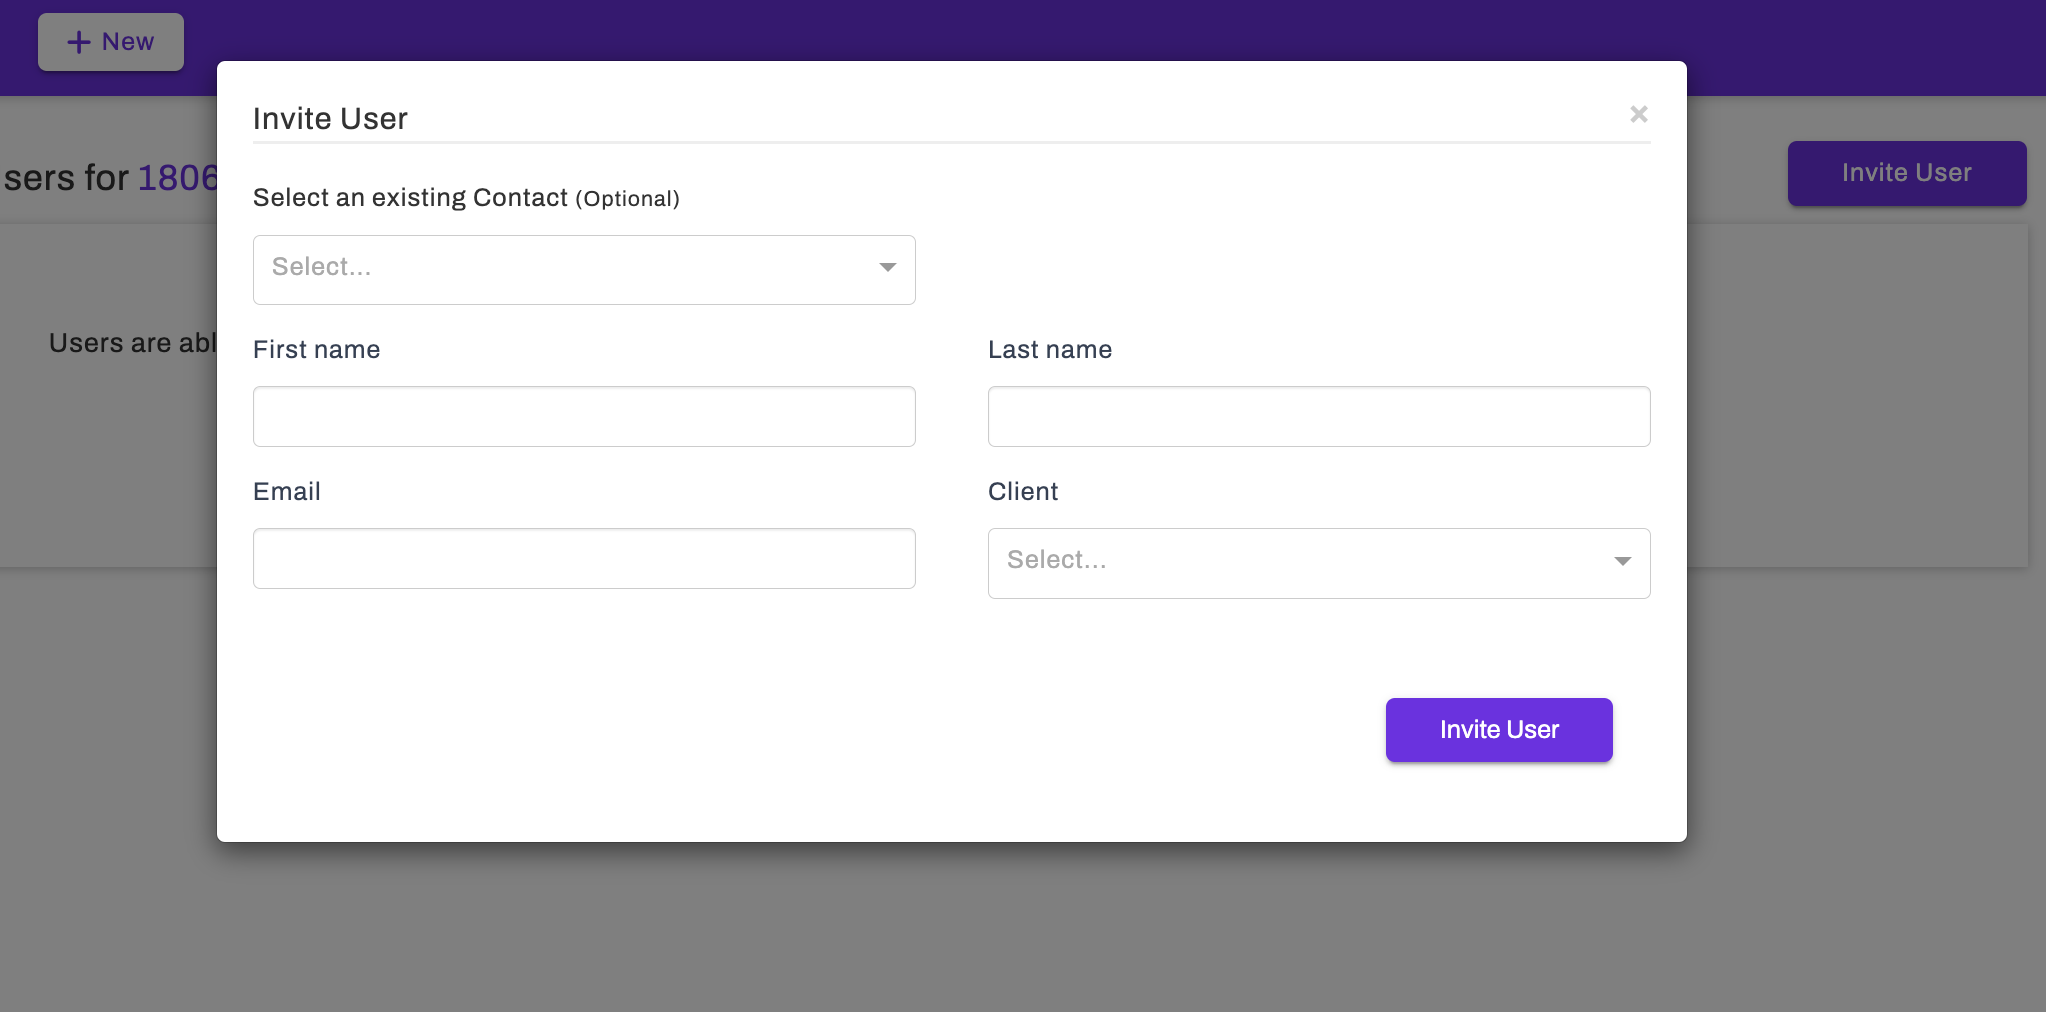Click the dimmed Invite User button in the page header
Image resolution: width=2046 pixels, height=1012 pixels.
tap(1907, 173)
